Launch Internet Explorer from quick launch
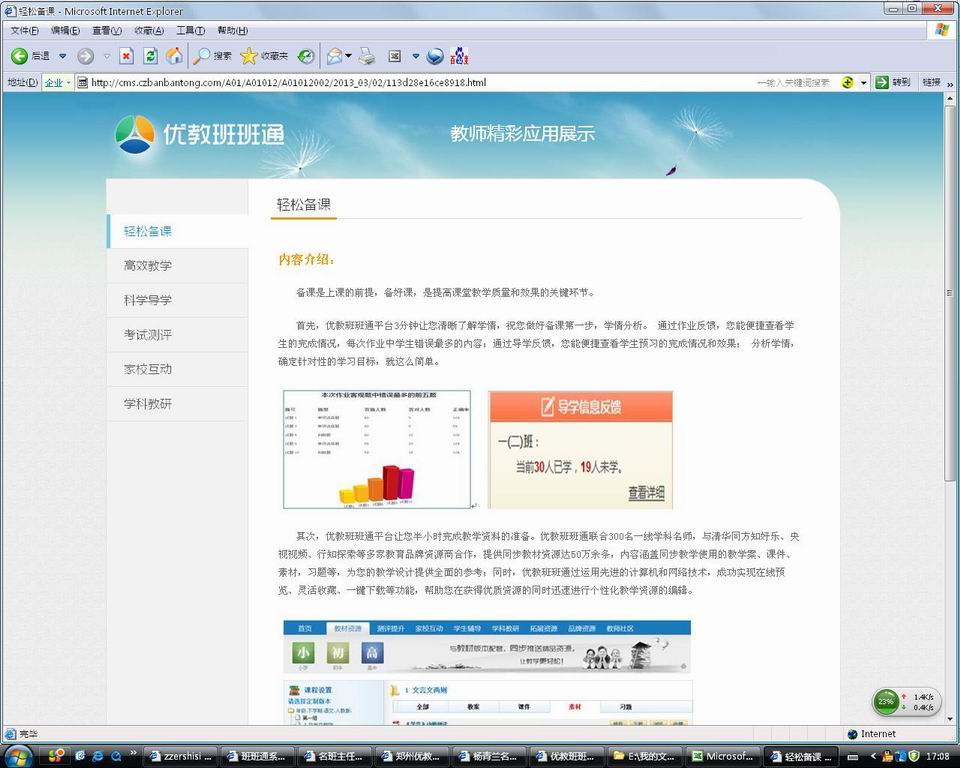Screen dimensions: 960x768 pyautogui.click(x=98, y=756)
